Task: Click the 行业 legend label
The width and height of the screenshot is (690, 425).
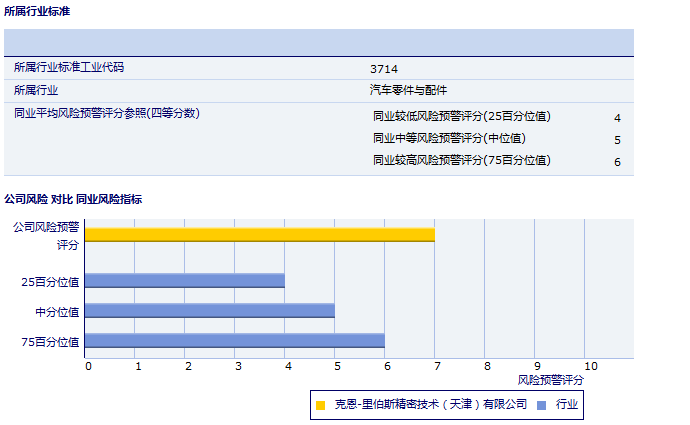Action: pyautogui.click(x=567, y=404)
